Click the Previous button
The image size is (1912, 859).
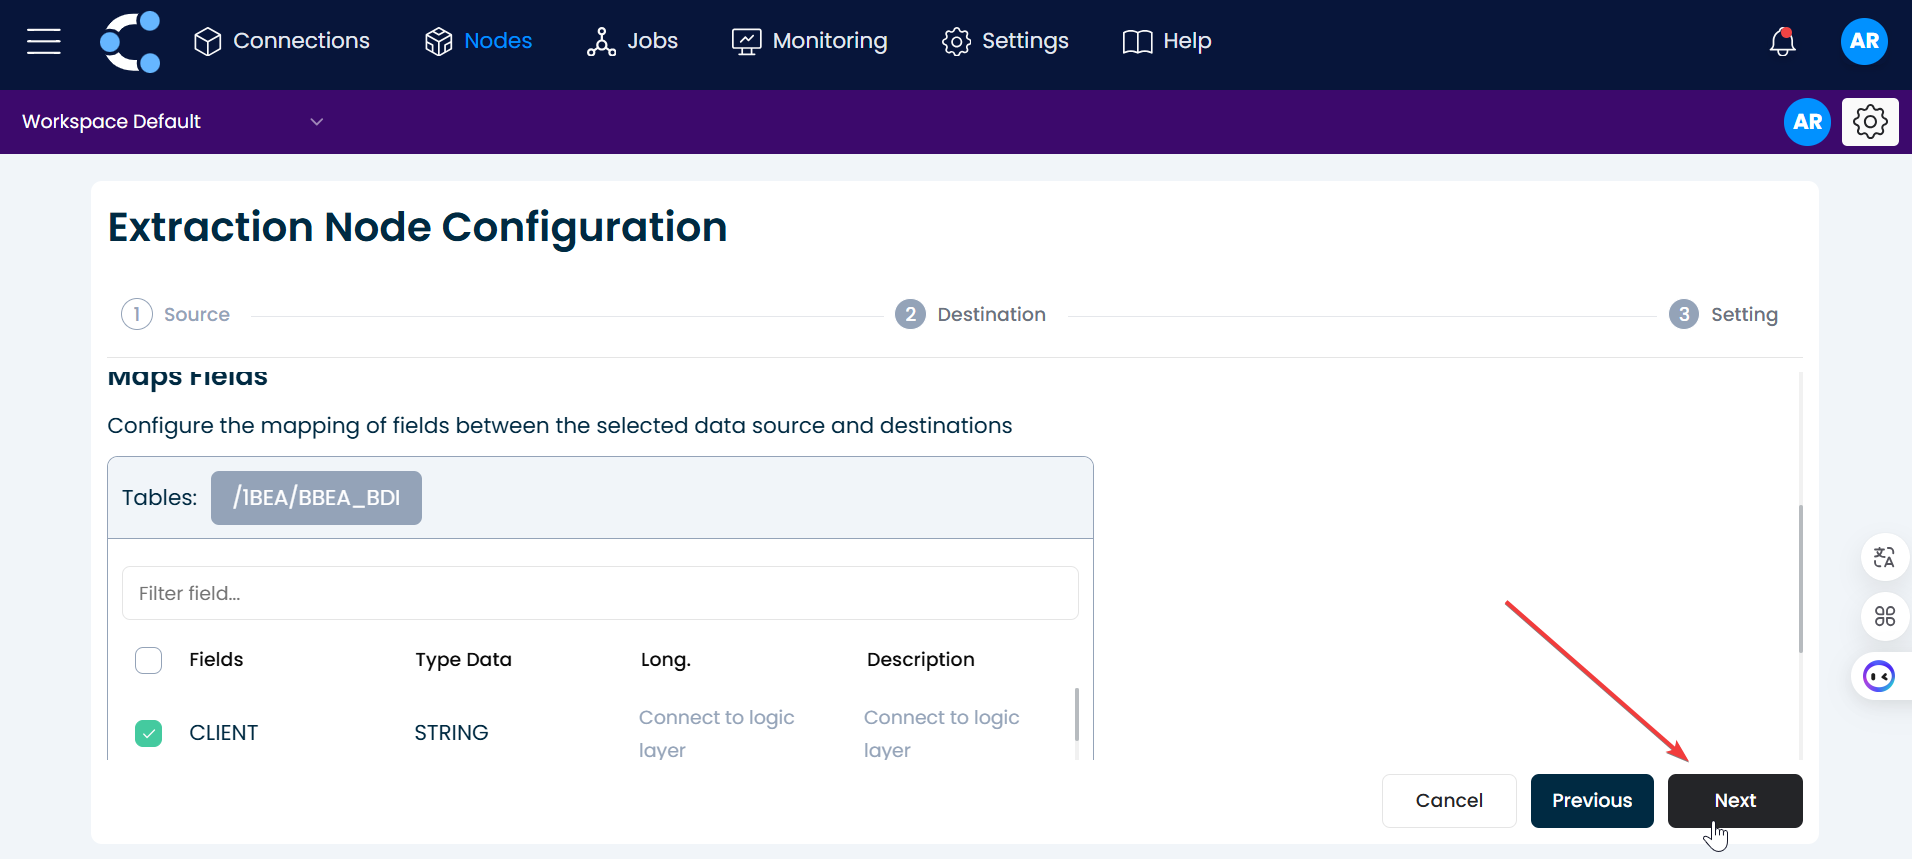coord(1591,801)
